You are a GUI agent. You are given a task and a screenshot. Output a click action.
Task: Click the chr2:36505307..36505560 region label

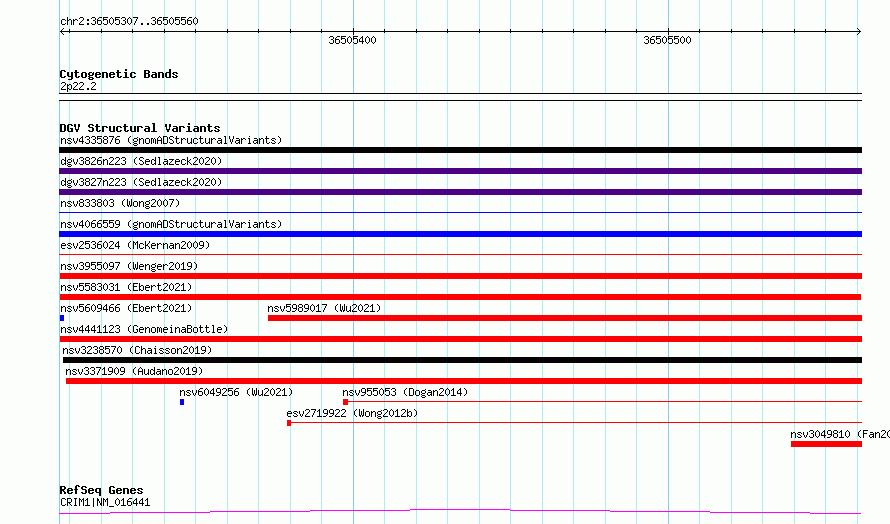click(129, 21)
